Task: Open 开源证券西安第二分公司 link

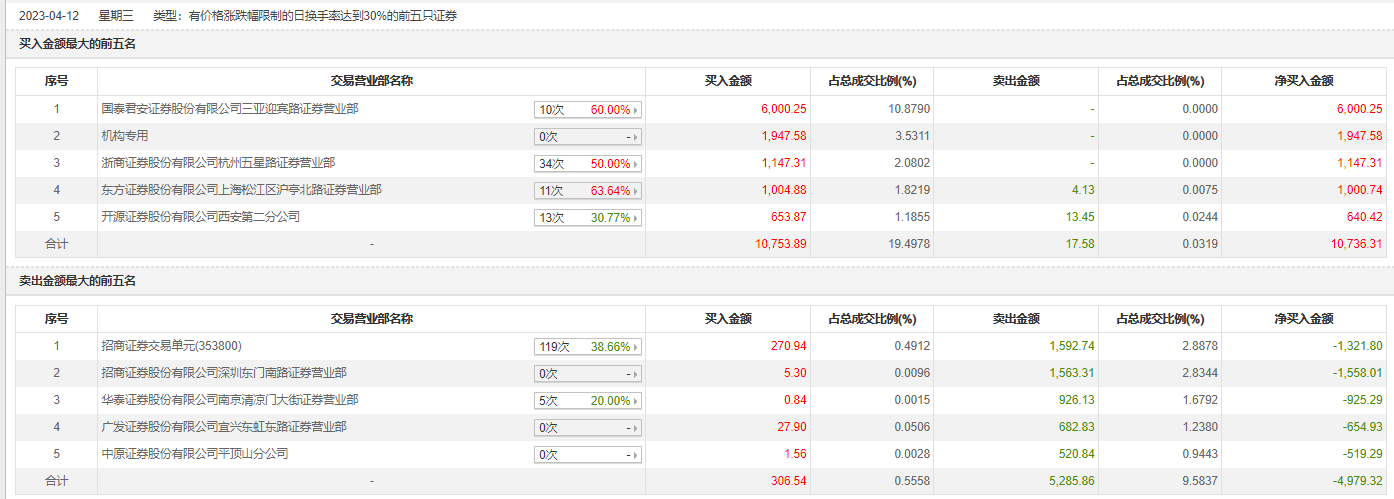Action: [200, 217]
